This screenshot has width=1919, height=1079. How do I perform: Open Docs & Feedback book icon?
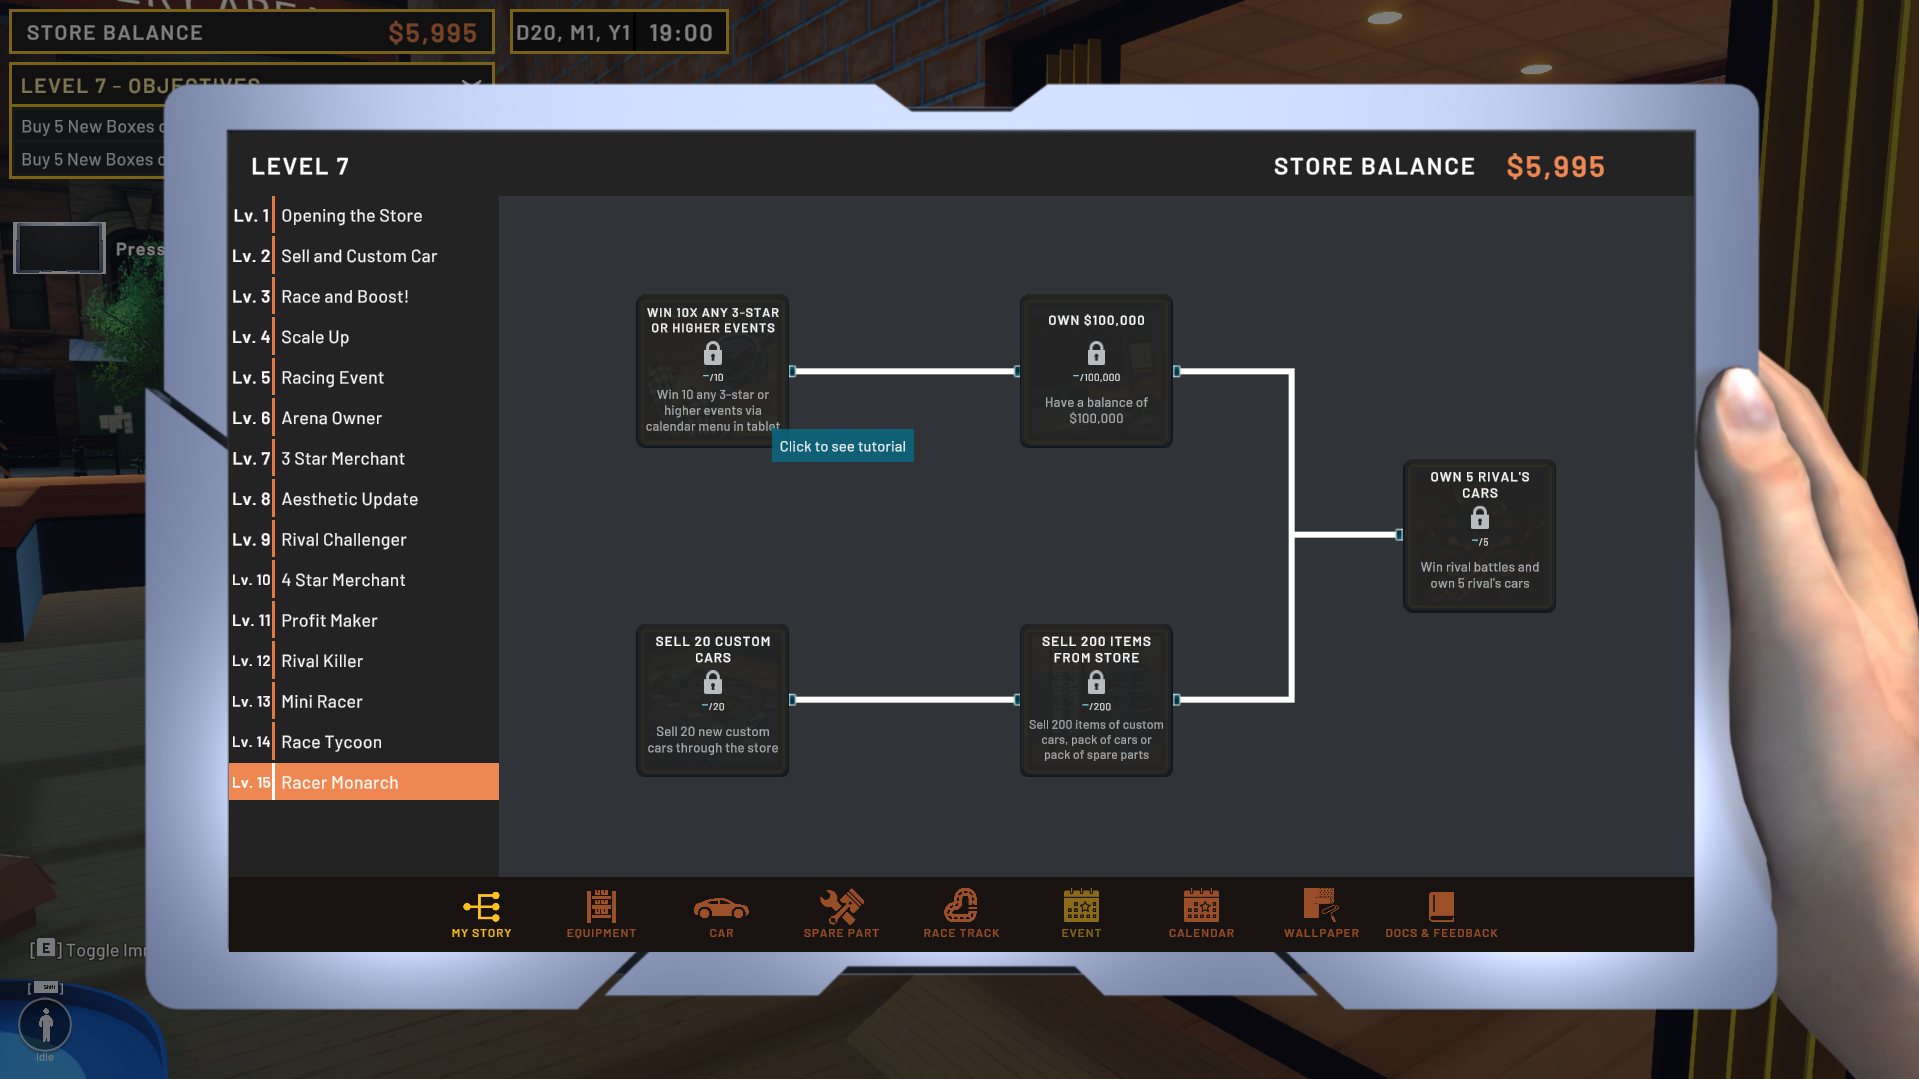1441,906
